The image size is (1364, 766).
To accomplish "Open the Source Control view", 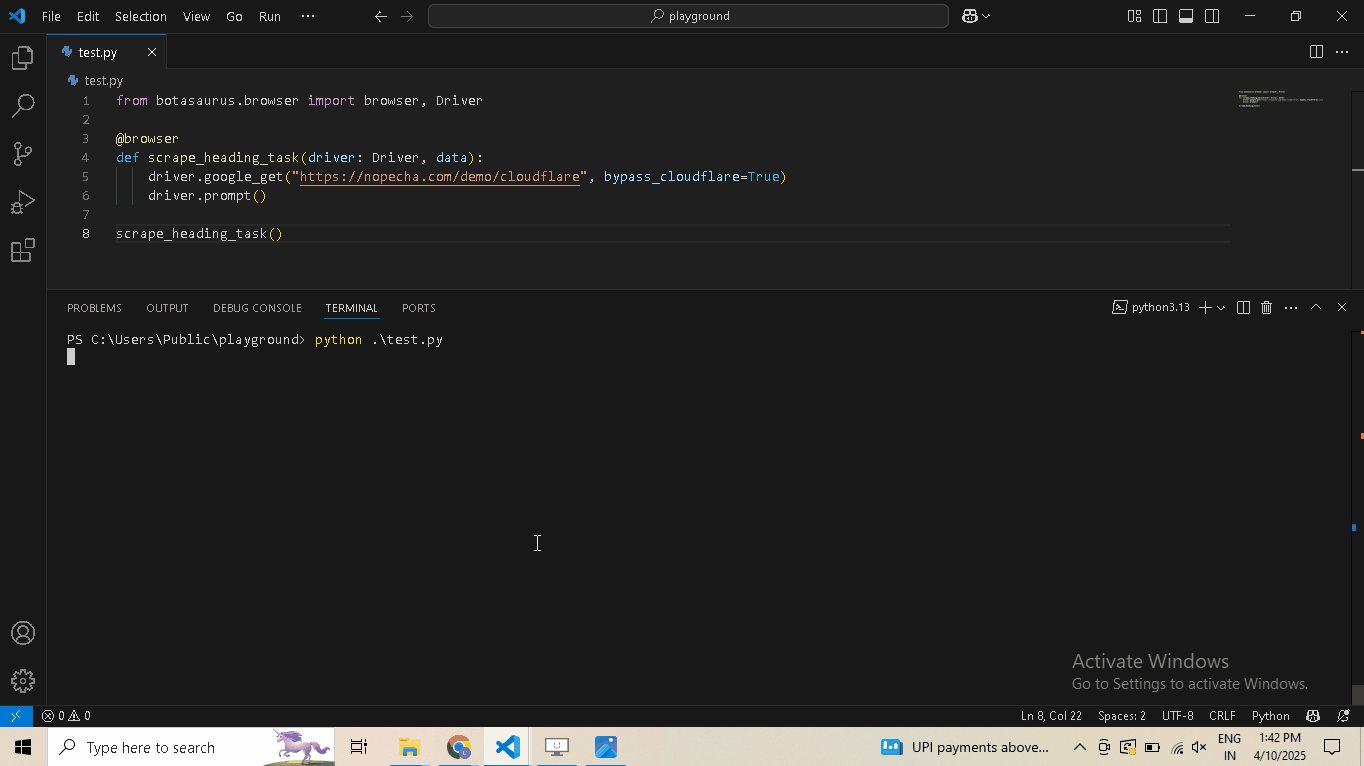I will [x=22, y=153].
